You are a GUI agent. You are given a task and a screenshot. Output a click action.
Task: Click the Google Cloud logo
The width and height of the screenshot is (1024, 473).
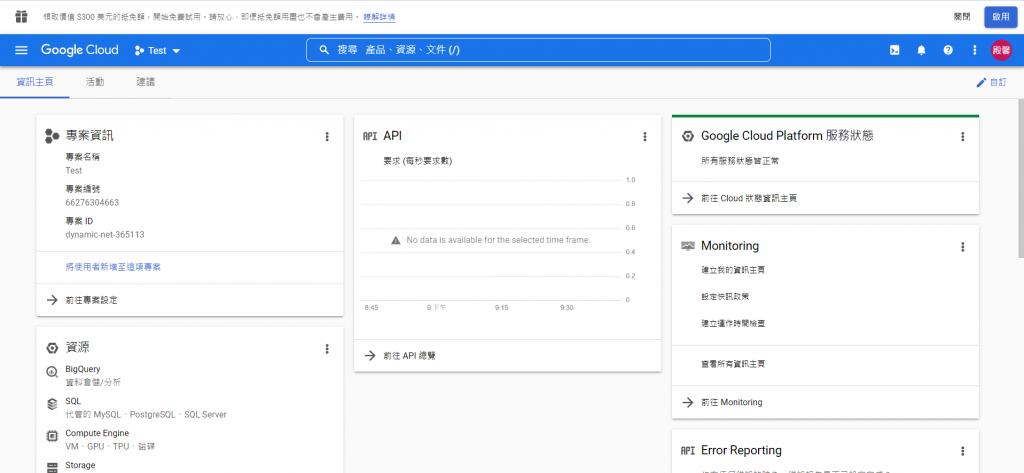[80, 50]
